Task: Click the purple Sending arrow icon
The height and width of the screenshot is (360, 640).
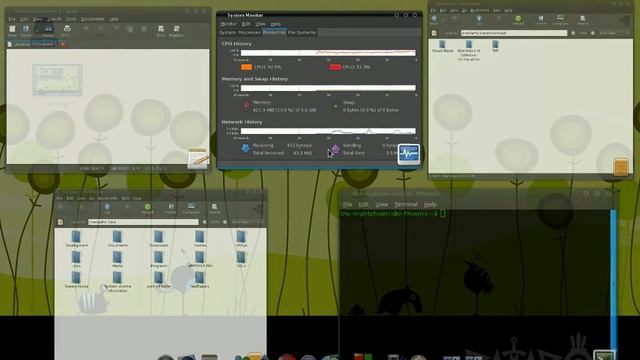Action: pyautogui.click(x=335, y=149)
